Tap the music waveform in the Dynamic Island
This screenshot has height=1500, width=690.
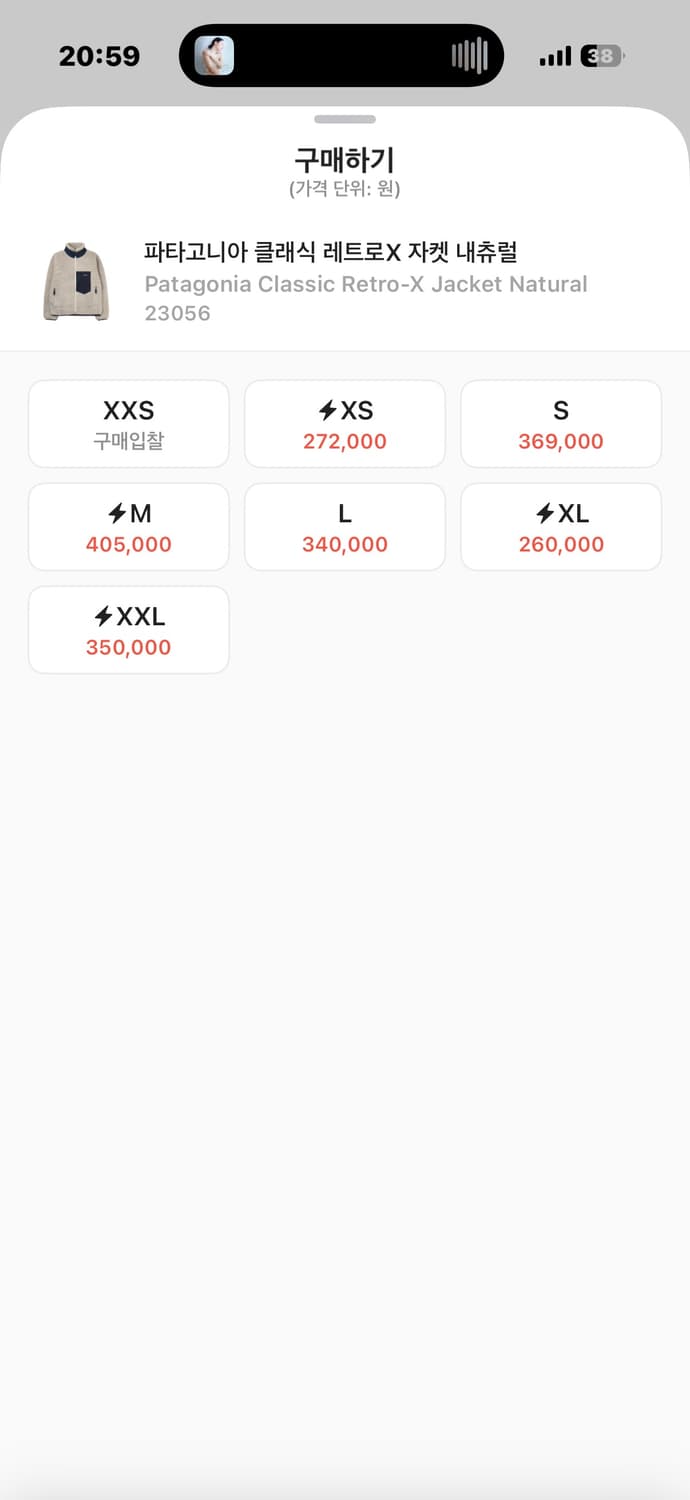(468, 55)
